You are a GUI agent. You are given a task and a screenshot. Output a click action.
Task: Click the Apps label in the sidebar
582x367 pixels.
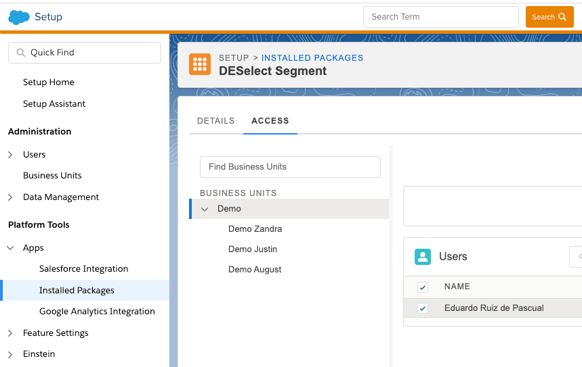[x=33, y=248]
